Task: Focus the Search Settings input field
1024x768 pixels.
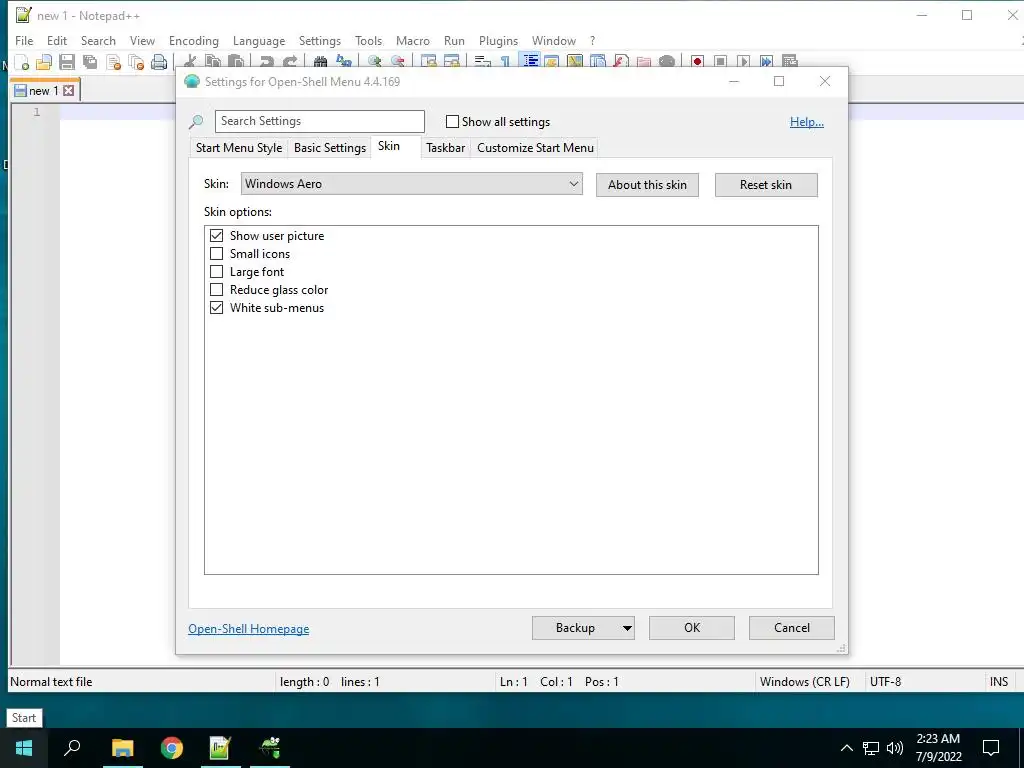Action: (319, 121)
